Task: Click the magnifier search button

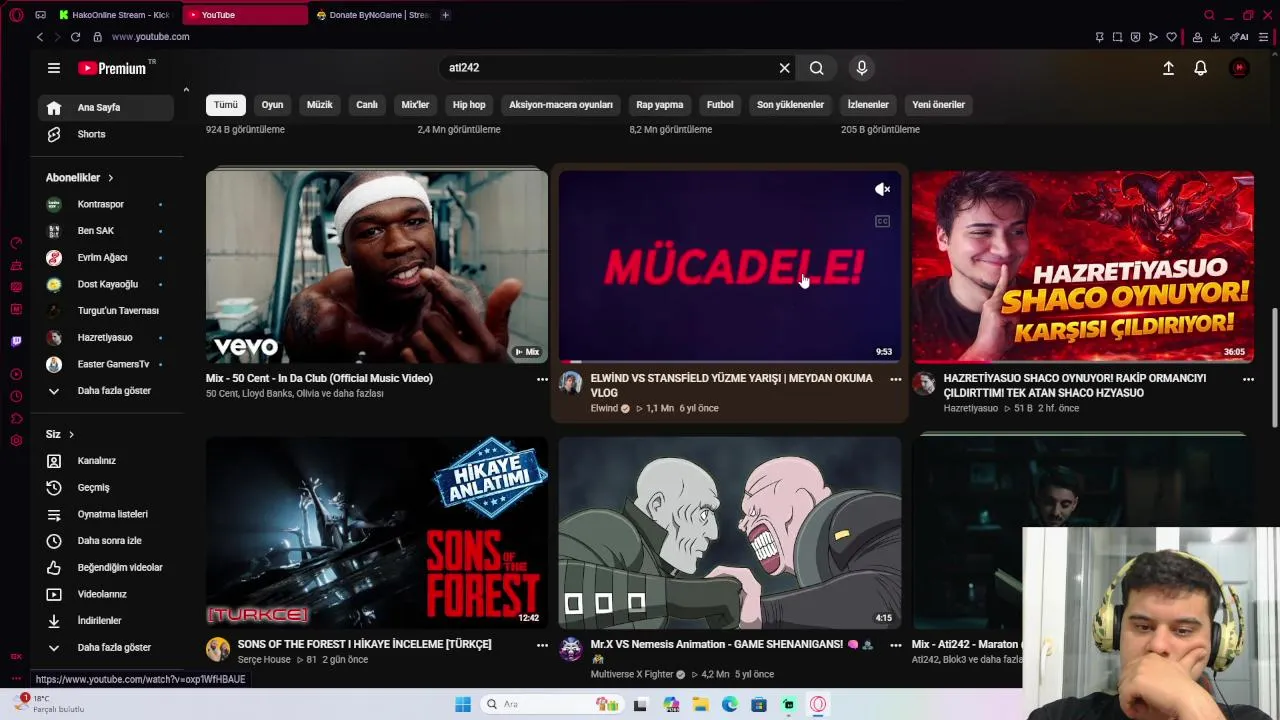Action: click(x=817, y=68)
